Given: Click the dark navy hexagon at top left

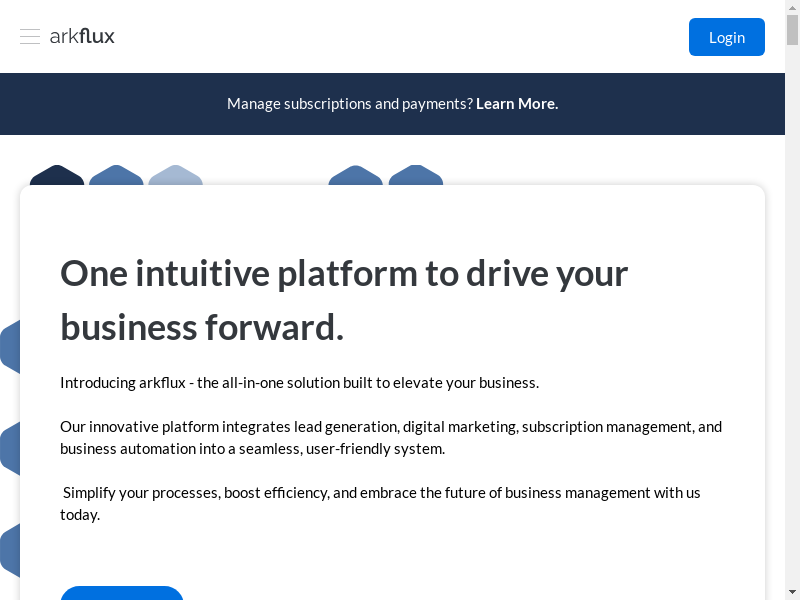Looking at the screenshot, I should point(57,176).
